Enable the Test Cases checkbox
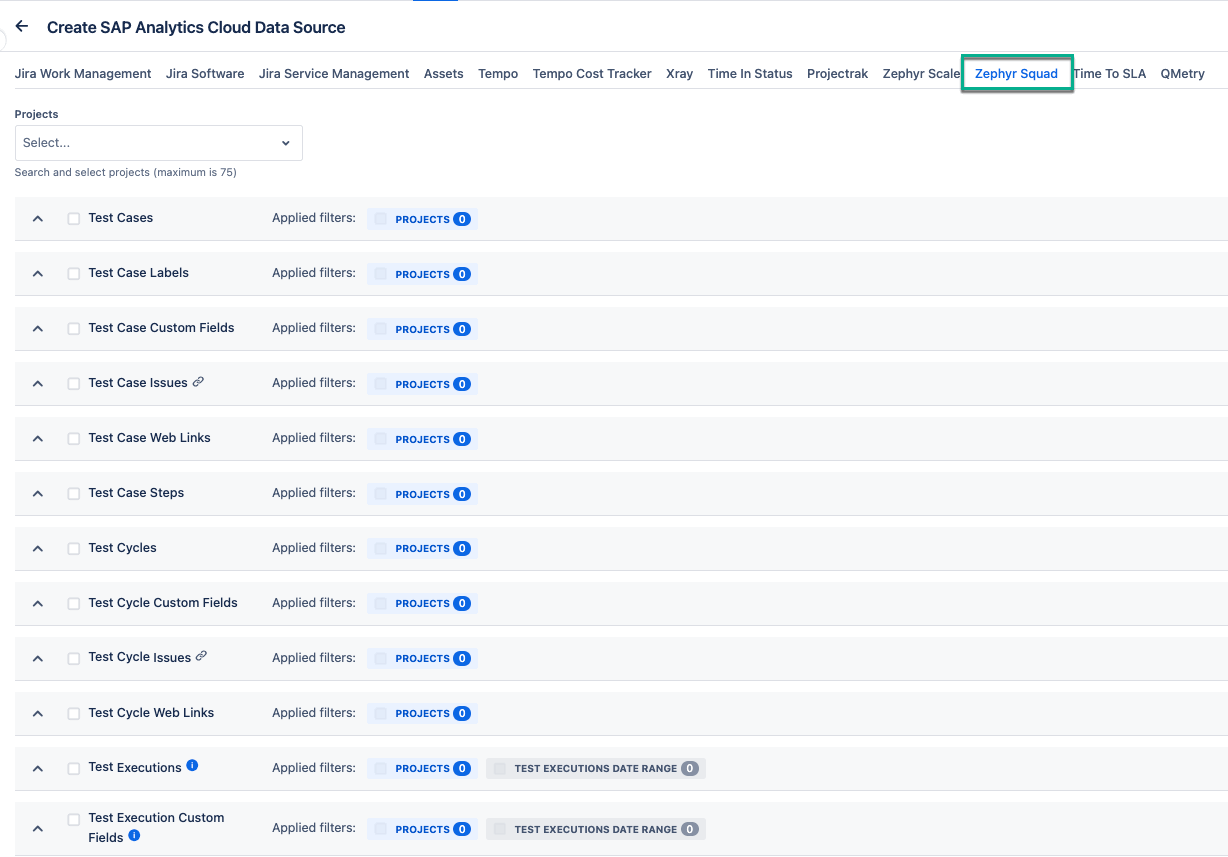Image resolution: width=1228 pixels, height=857 pixels. click(74, 219)
